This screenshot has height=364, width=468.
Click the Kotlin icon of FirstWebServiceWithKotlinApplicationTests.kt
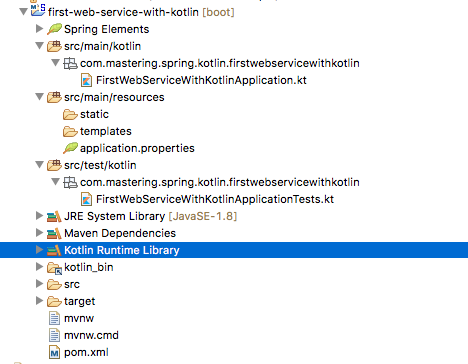[86, 199]
